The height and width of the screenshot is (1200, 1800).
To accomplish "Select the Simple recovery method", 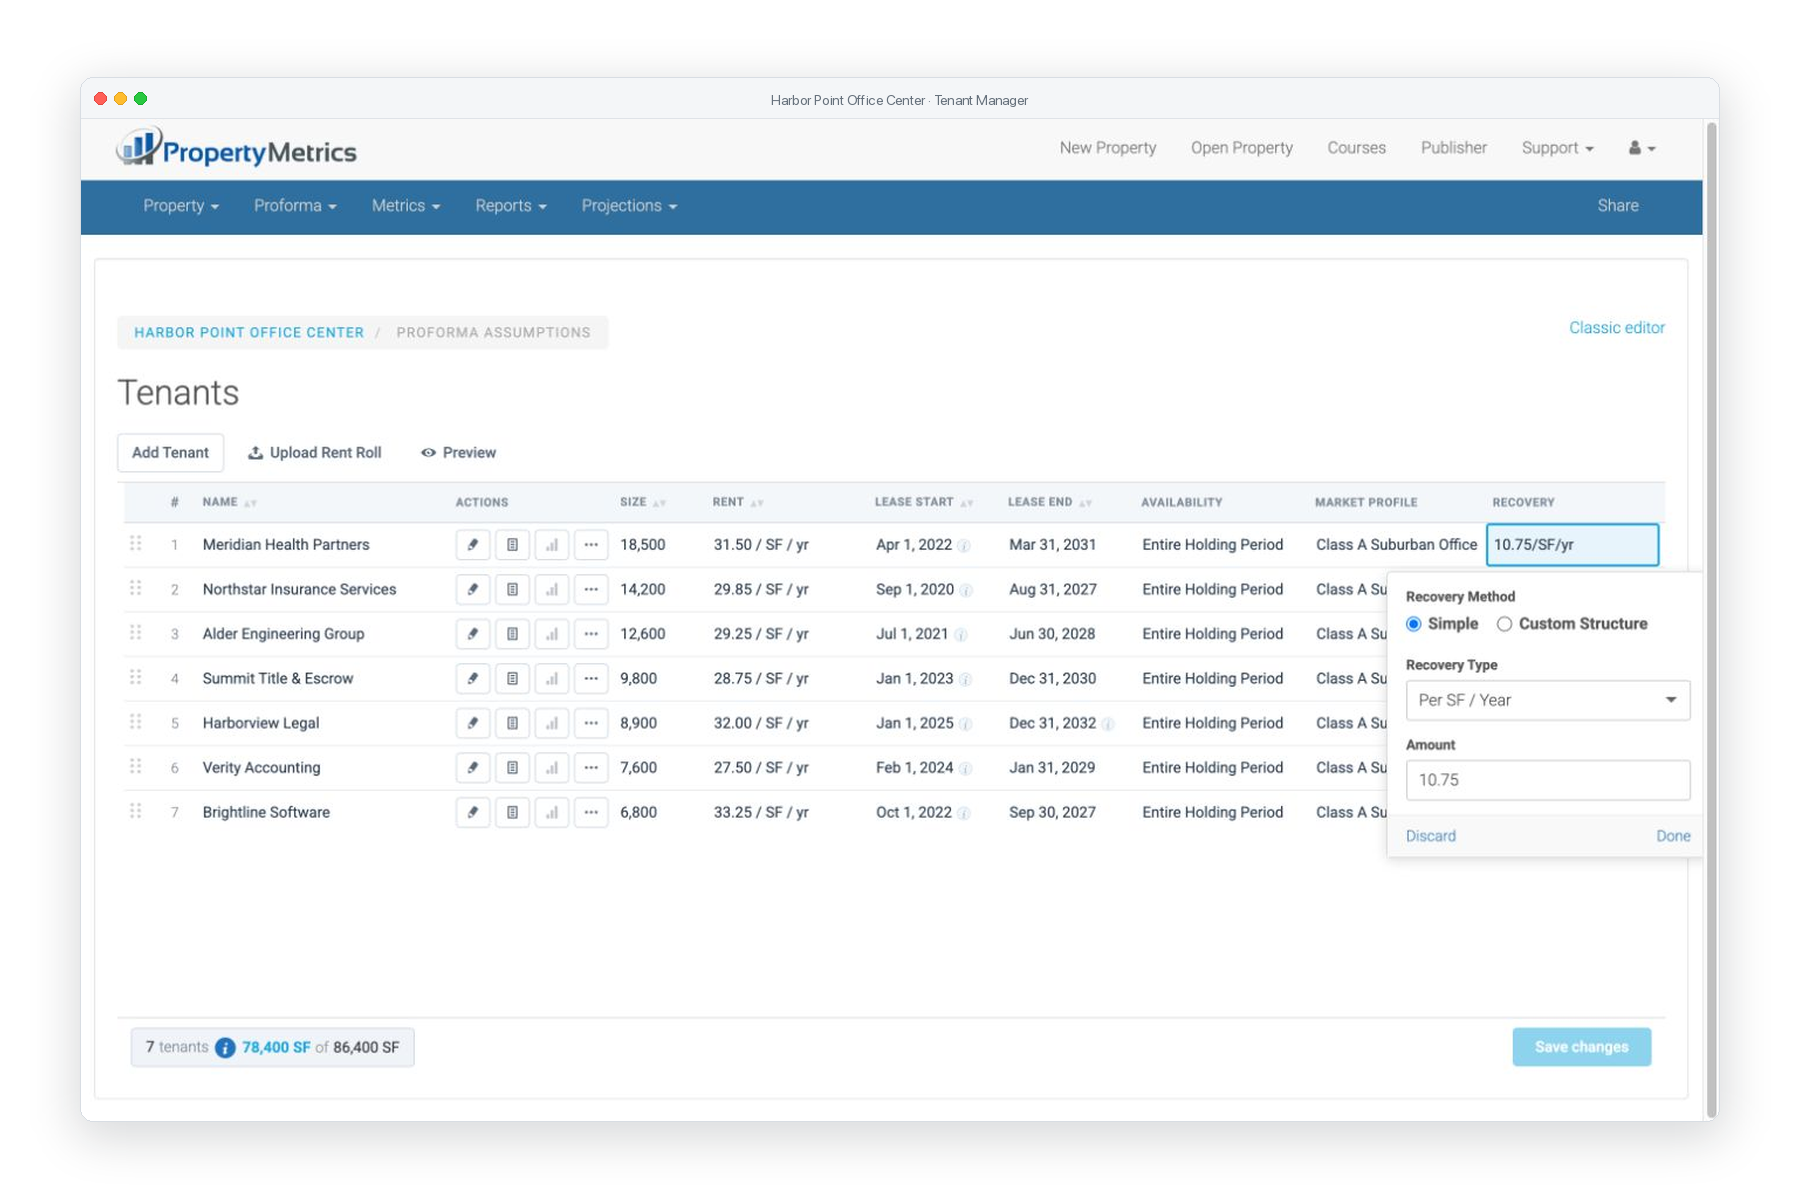I will point(1414,624).
